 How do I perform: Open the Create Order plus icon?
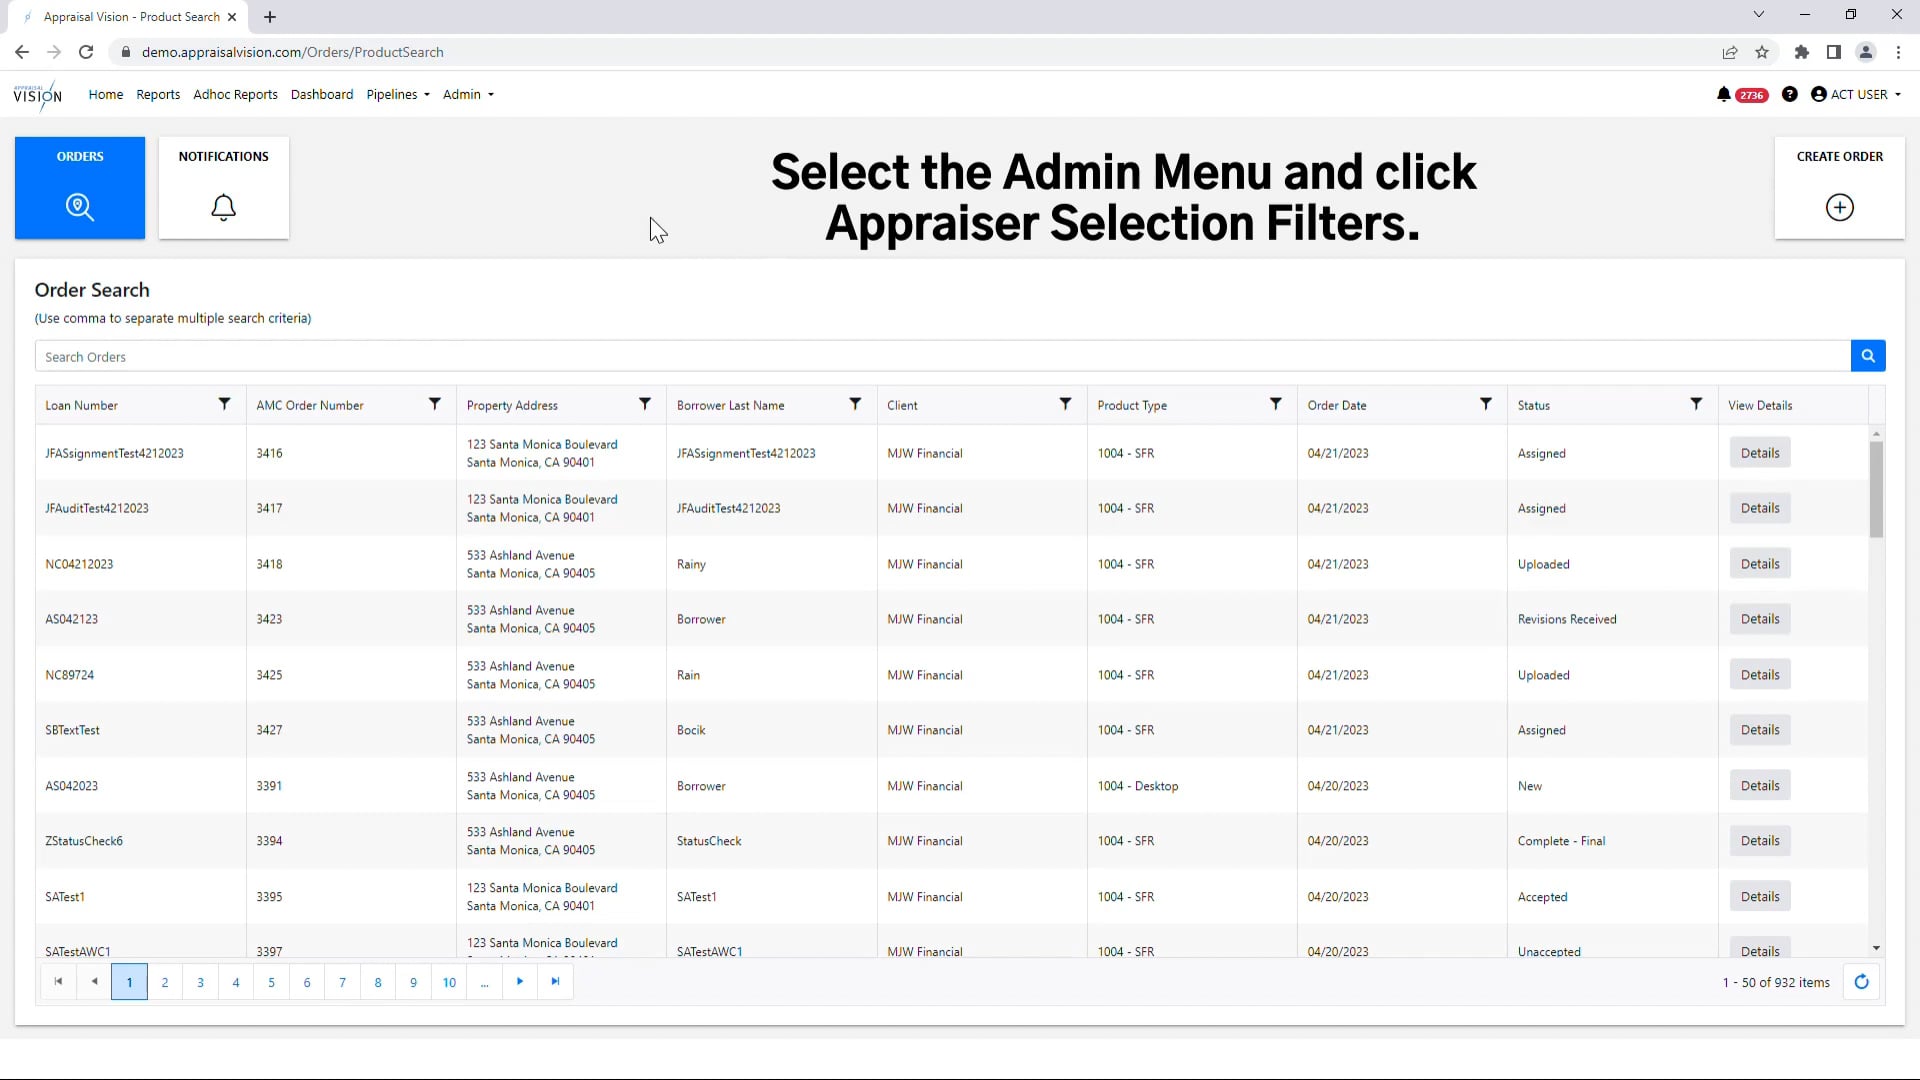tap(1839, 207)
